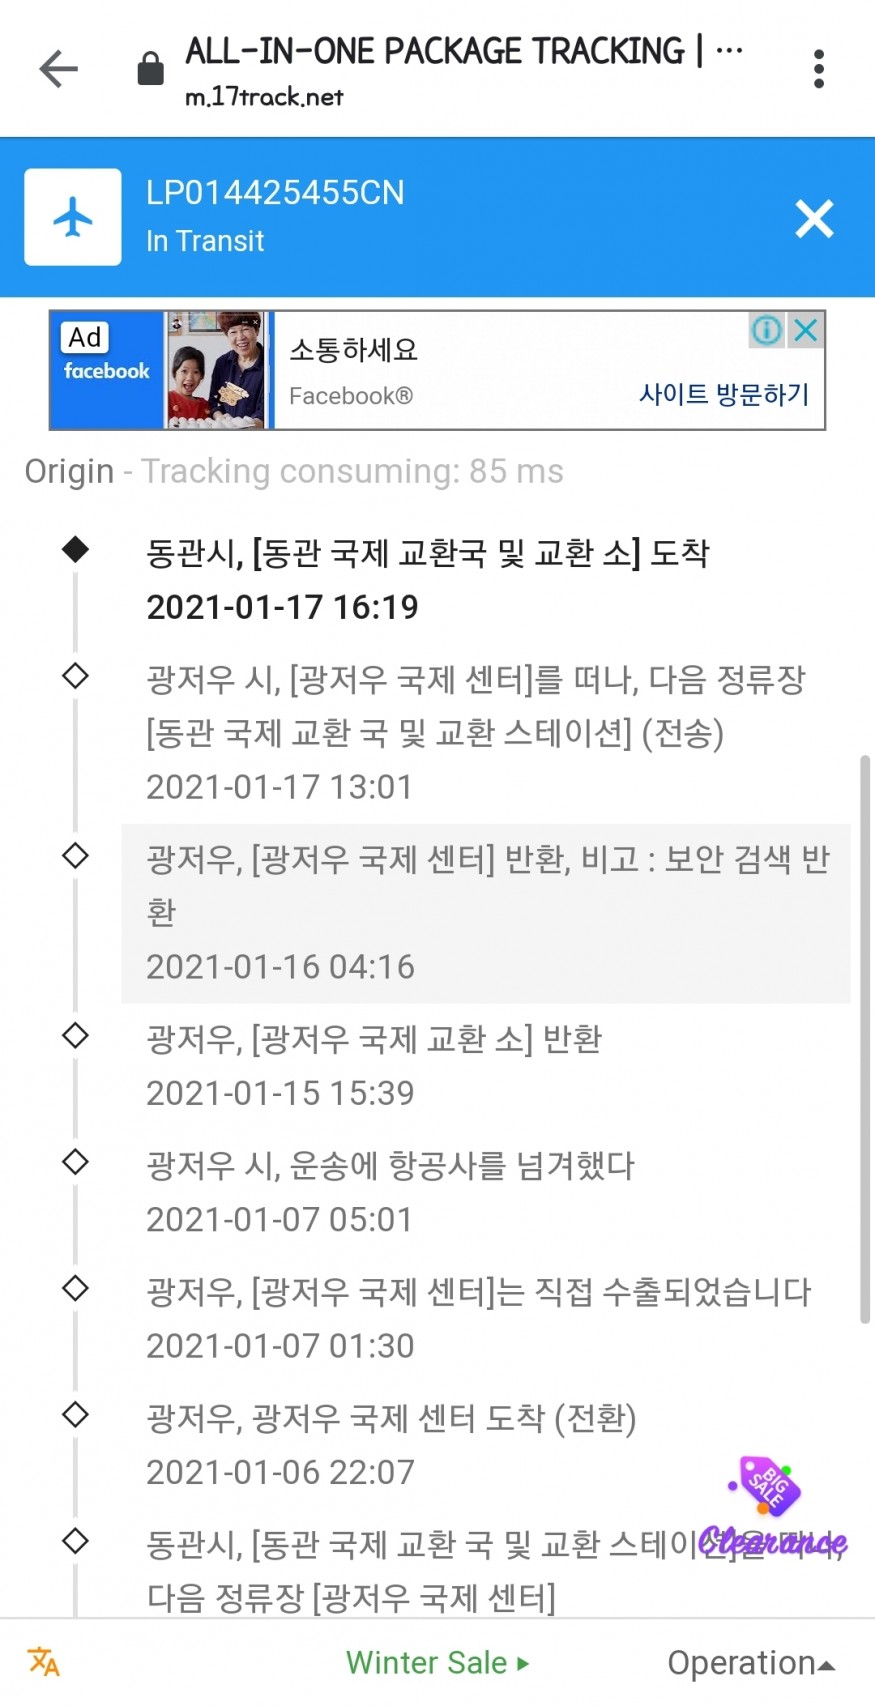Expand the Operation menu
The width and height of the screenshot is (875, 1706).
tap(750, 1663)
